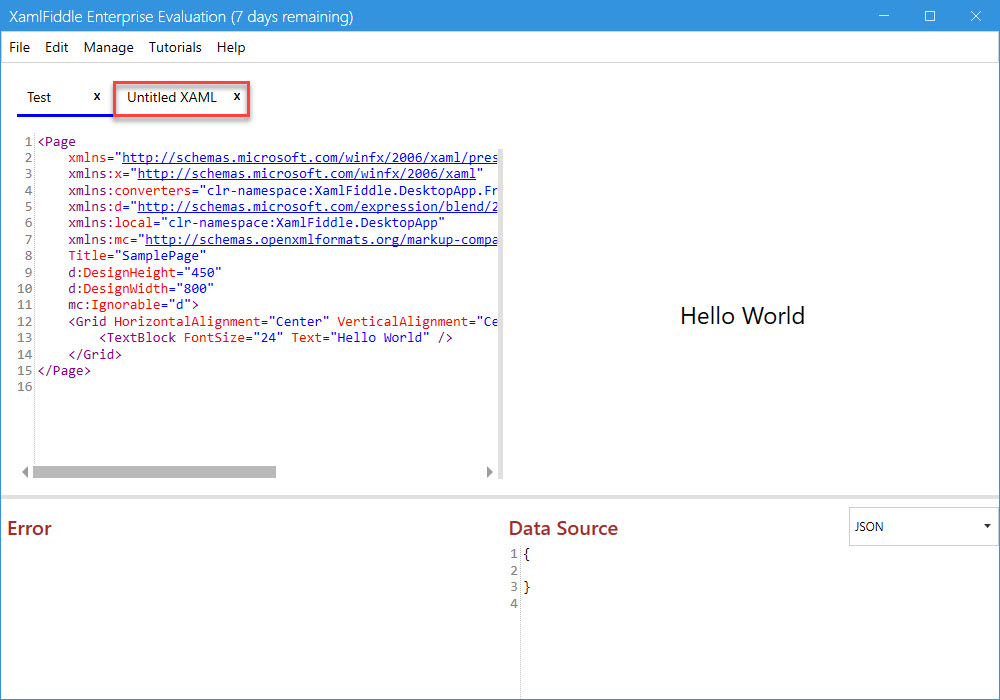Click the xmlns:converters namespace line

click(283, 191)
